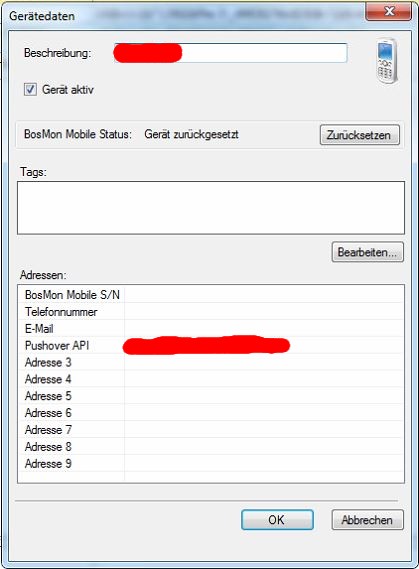The width and height of the screenshot is (419, 569).
Task: Select the Adresse 8 row
Action: tap(211, 447)
